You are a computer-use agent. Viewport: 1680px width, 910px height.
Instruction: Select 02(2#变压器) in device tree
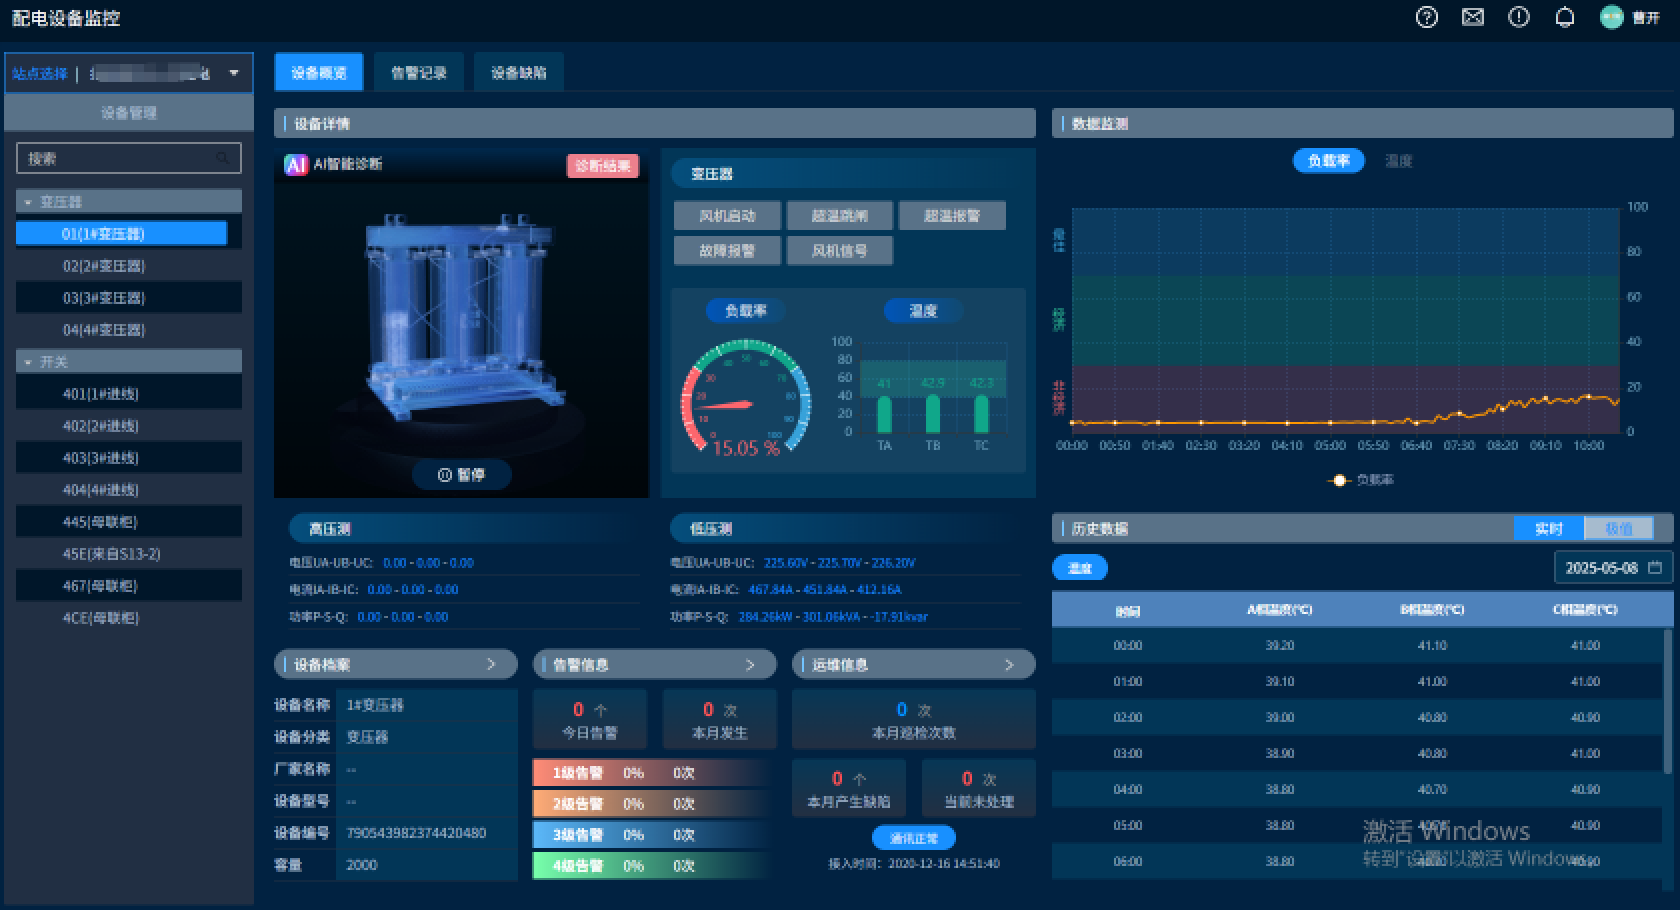click(x=104, y=266)
